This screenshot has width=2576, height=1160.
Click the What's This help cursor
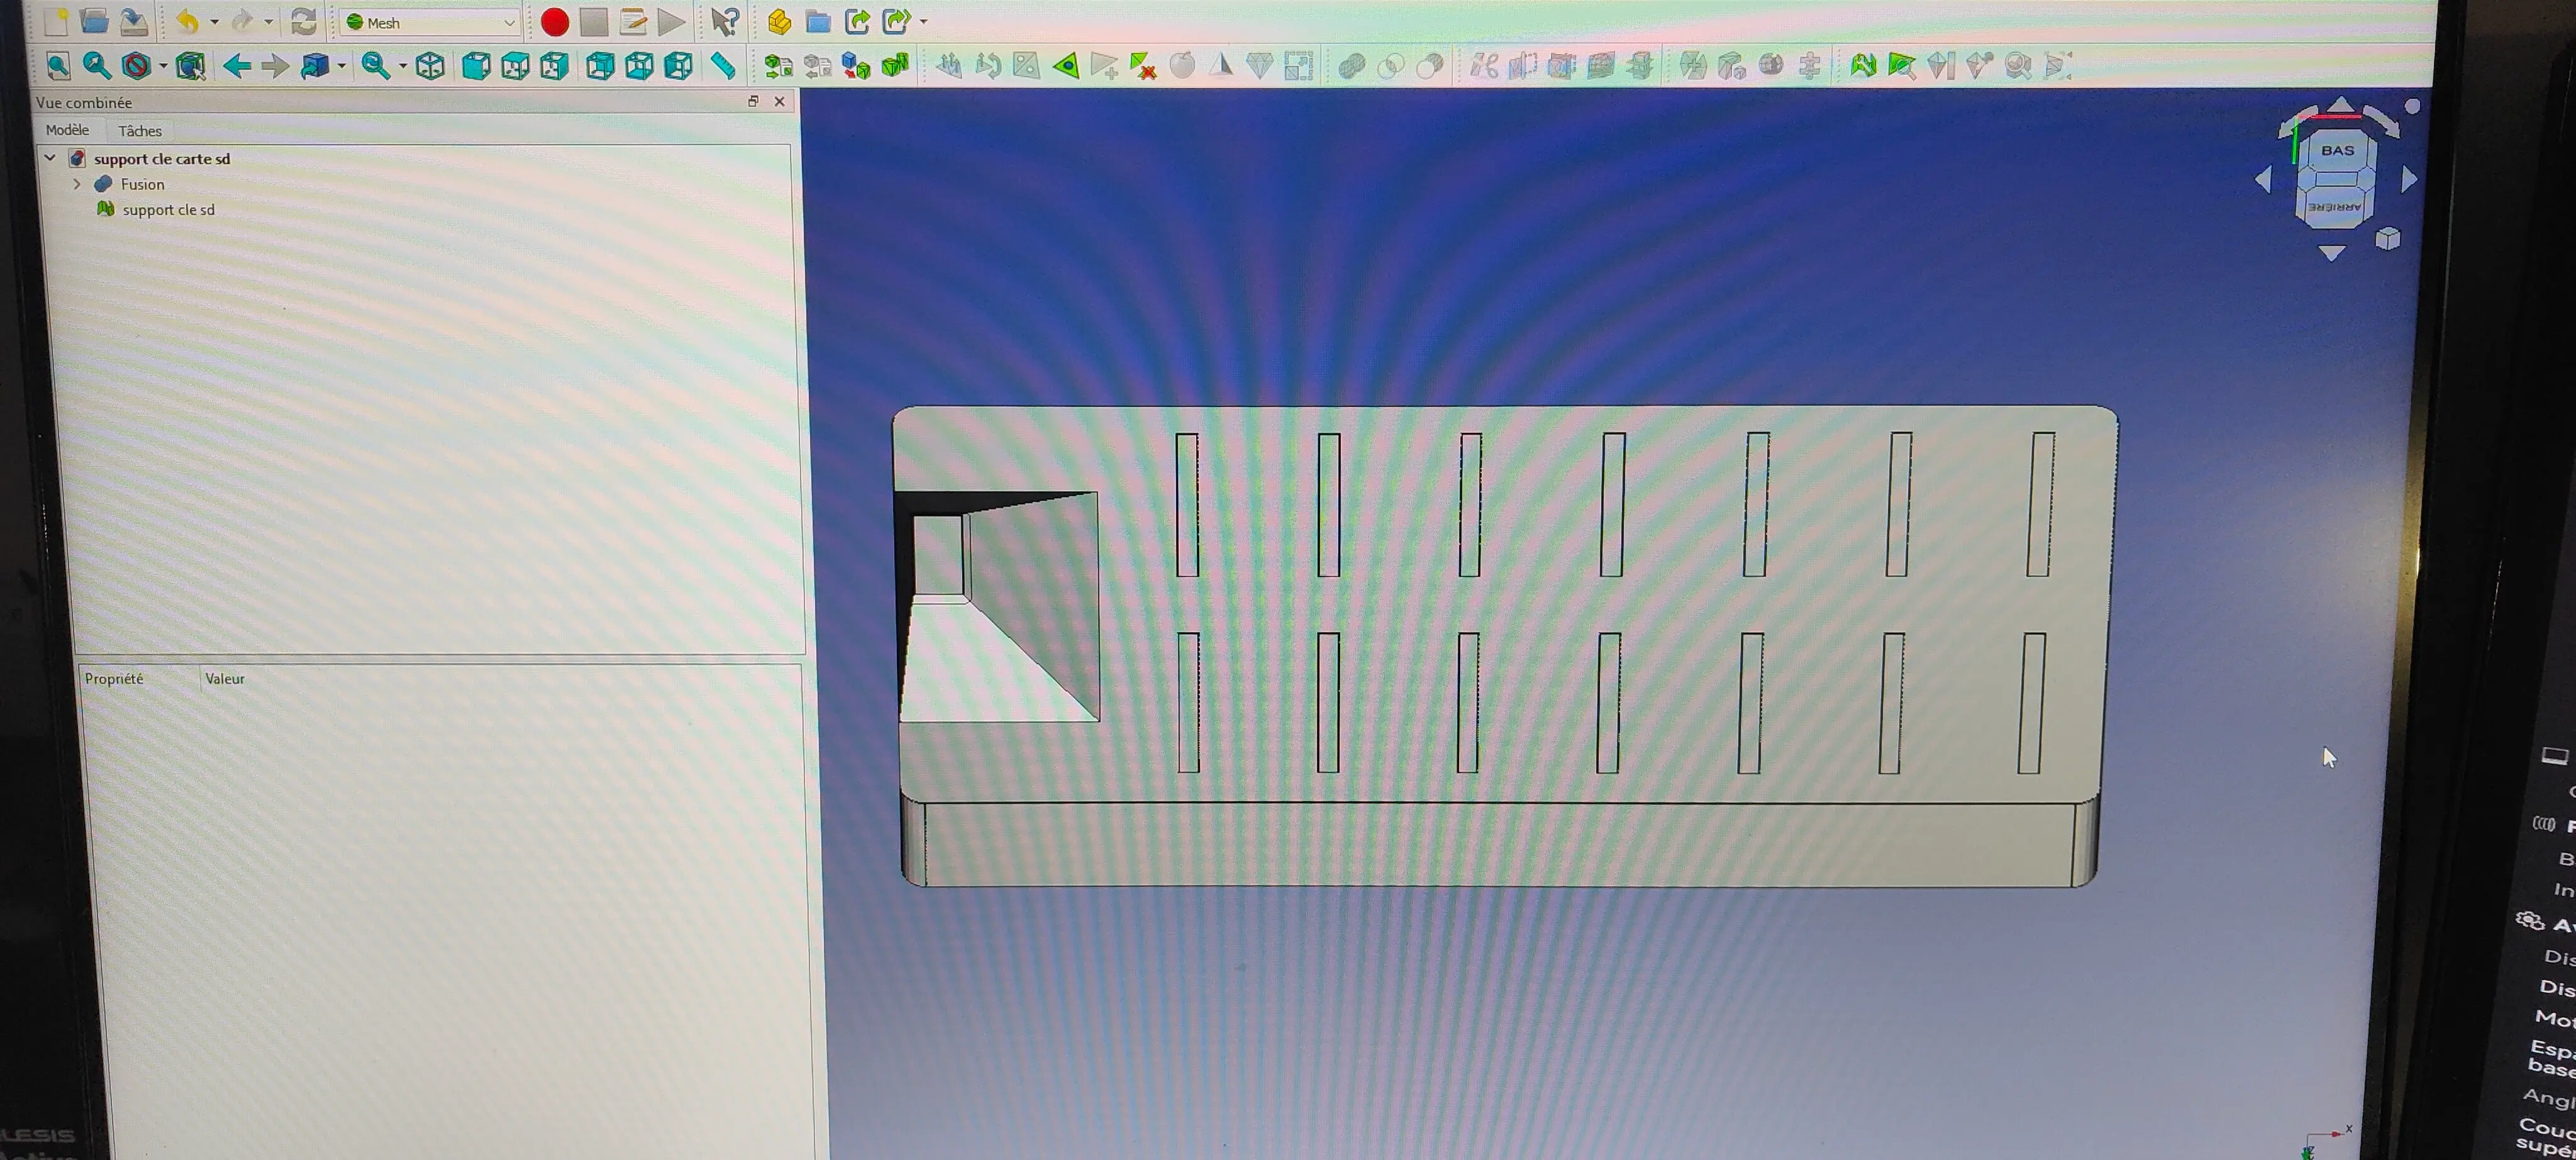[725, 22]
